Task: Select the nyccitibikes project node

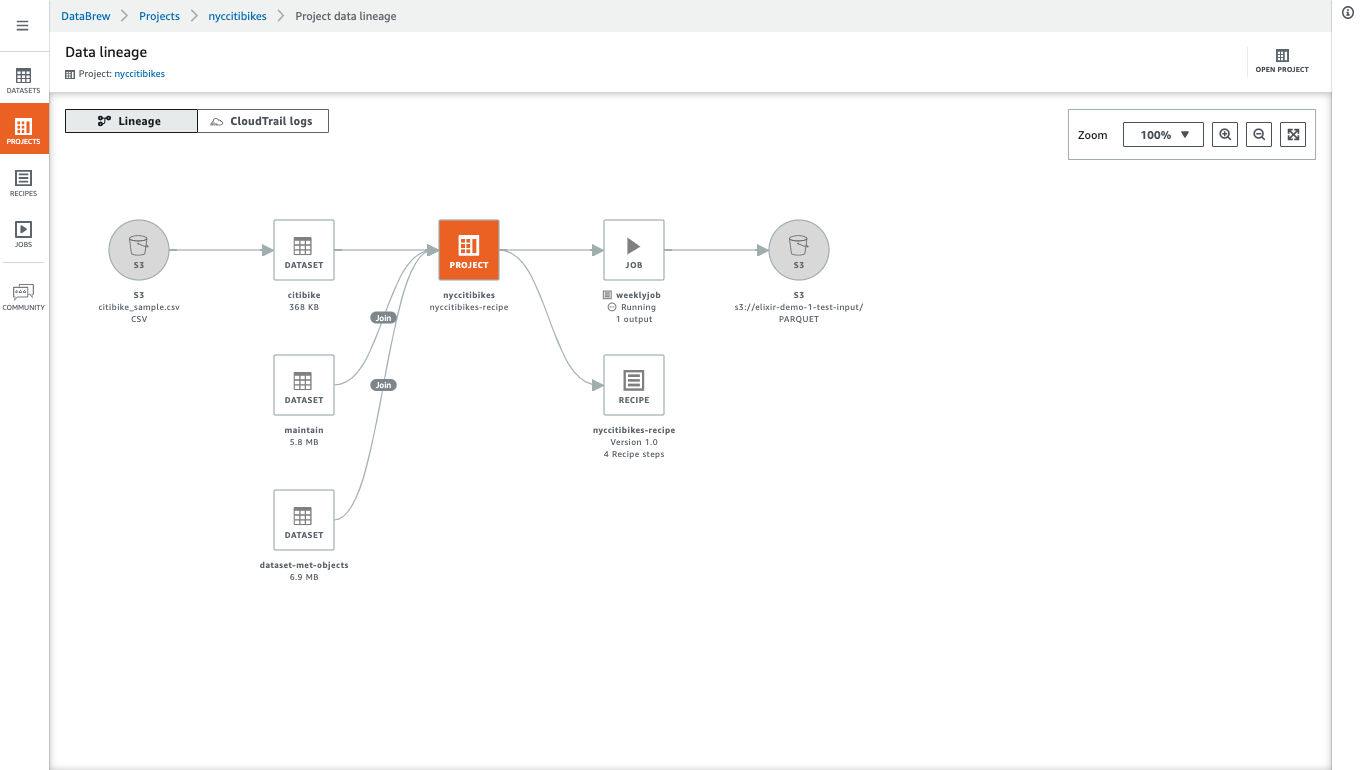Action: coord(468,249)
